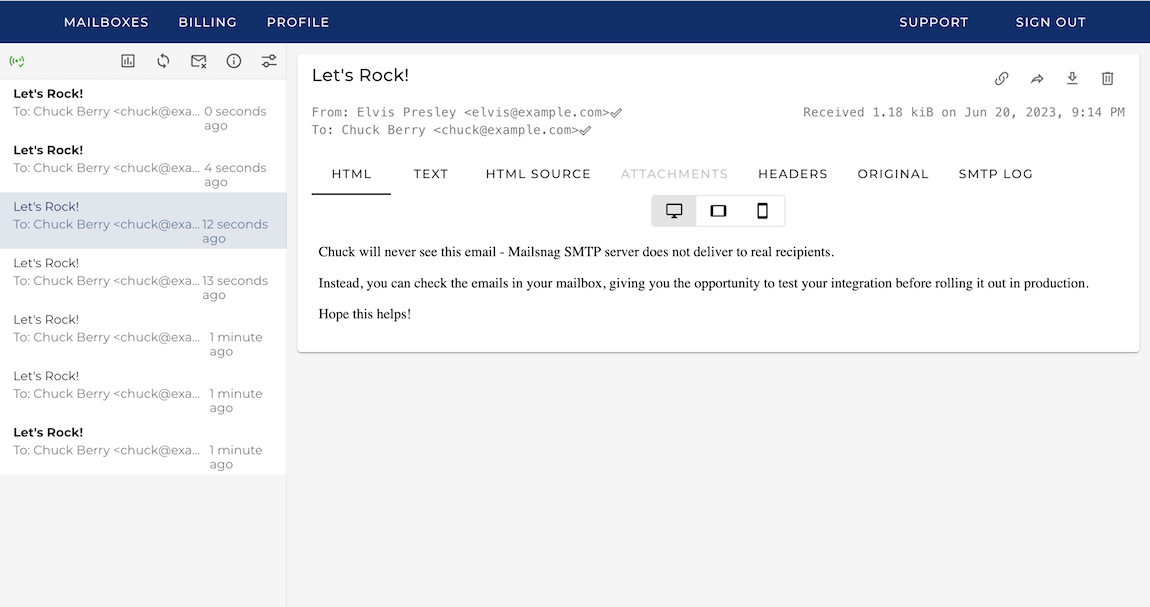Click the To: Chuck Berry recipient line in header
The width and height of the screenshot is (1150, 607).
point(445,130)
